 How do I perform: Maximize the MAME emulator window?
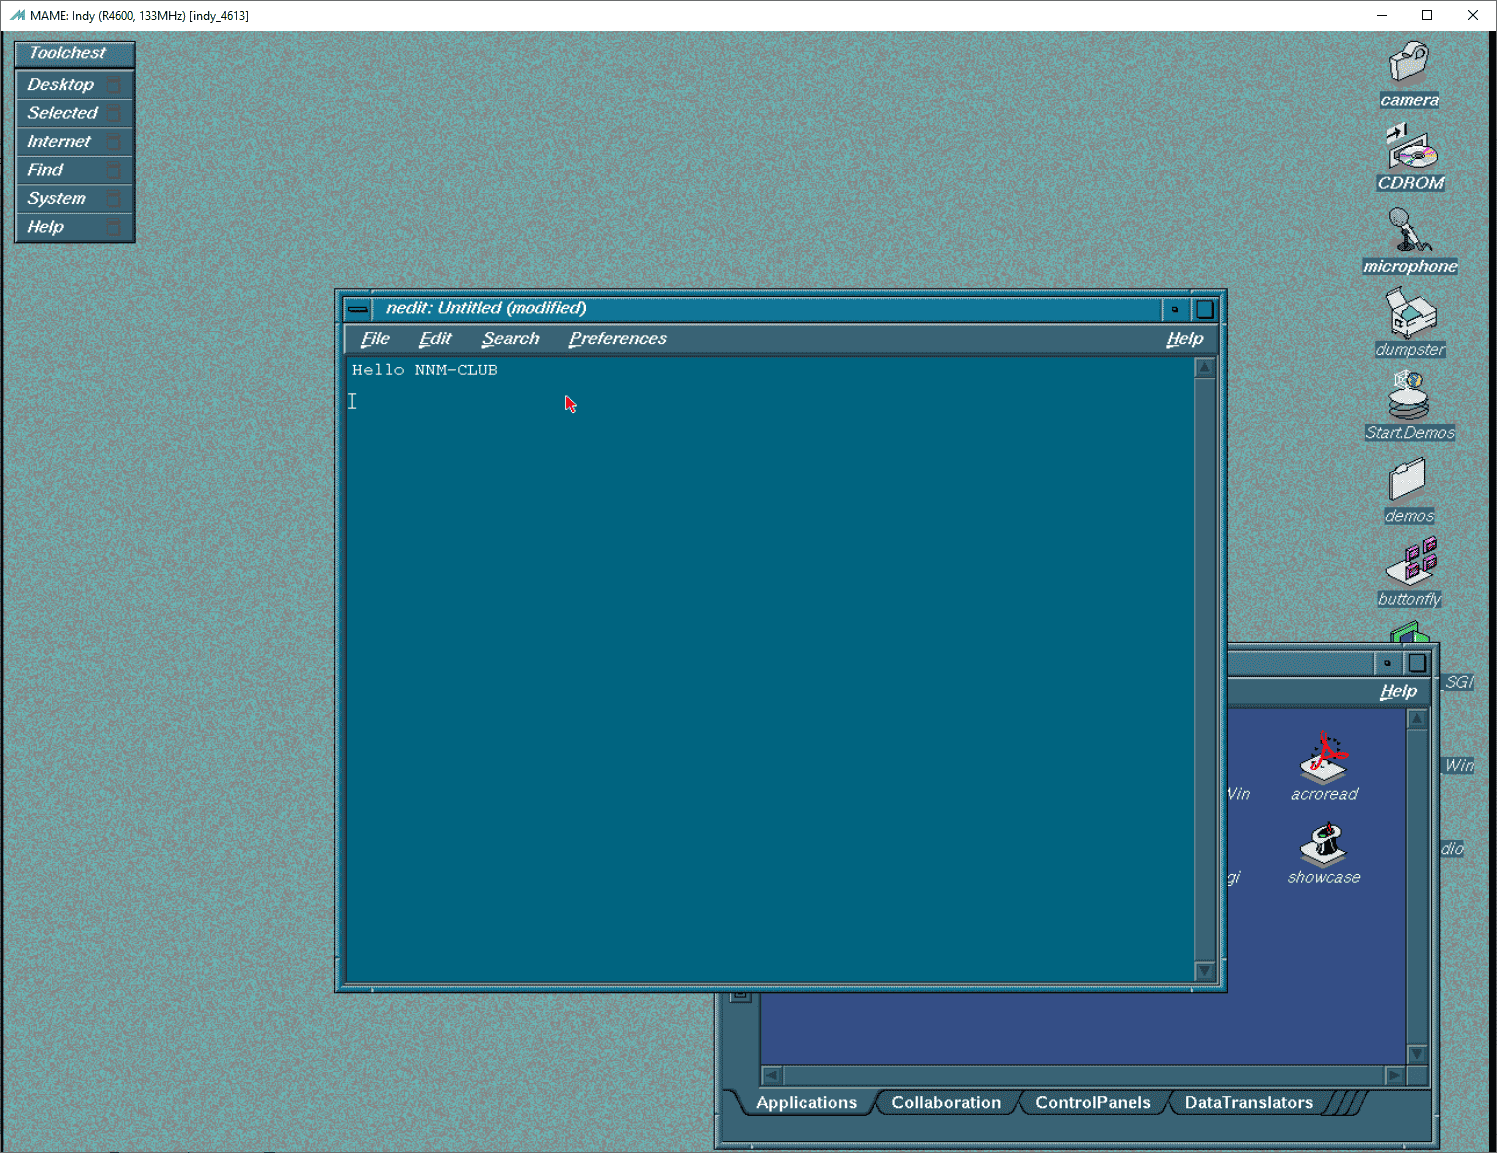pyautogui.click(x=1427, y=15)
